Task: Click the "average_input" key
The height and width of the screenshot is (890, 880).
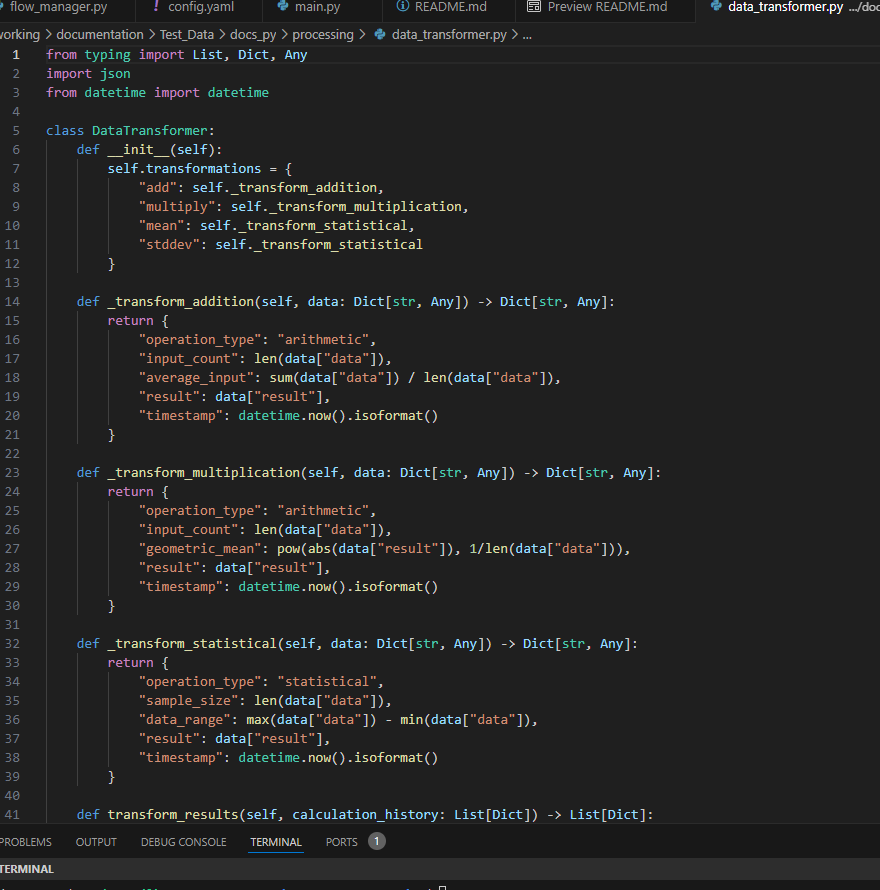Action: (x=196, y=377)
